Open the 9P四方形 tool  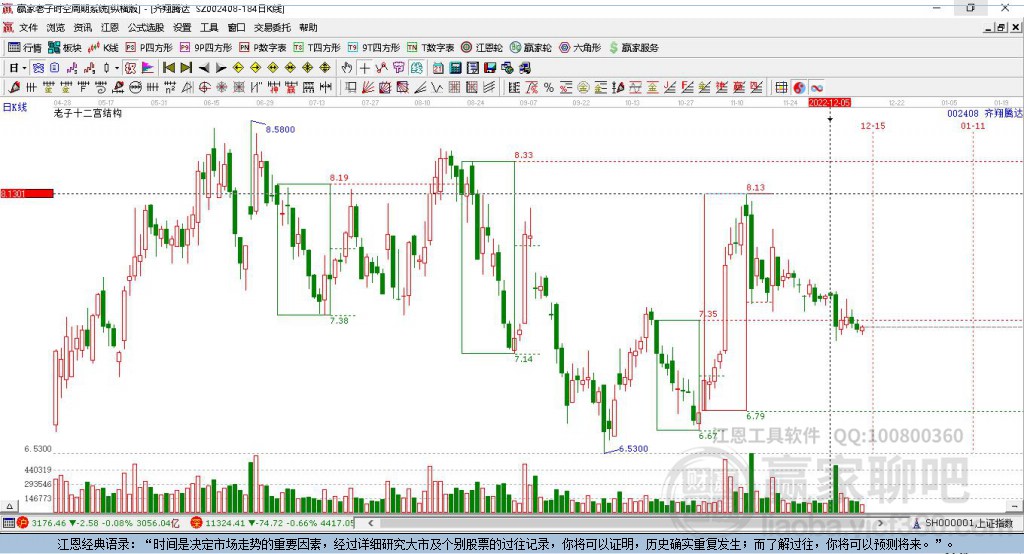coord(206,48)
